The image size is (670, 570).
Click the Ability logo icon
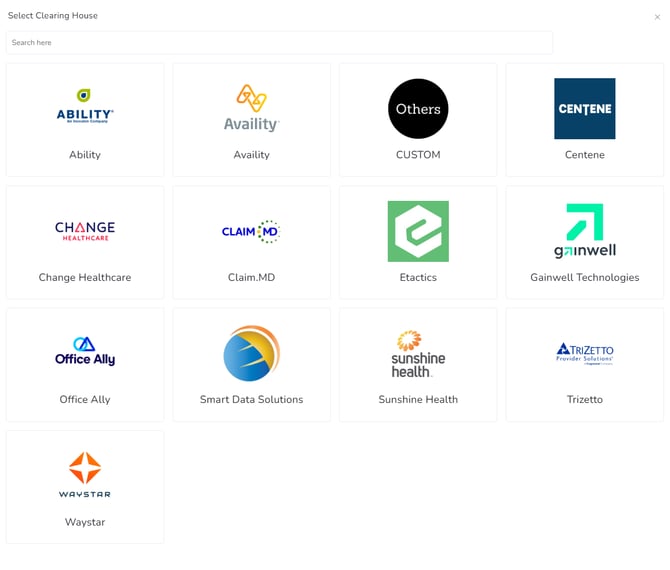click(85, 106)
